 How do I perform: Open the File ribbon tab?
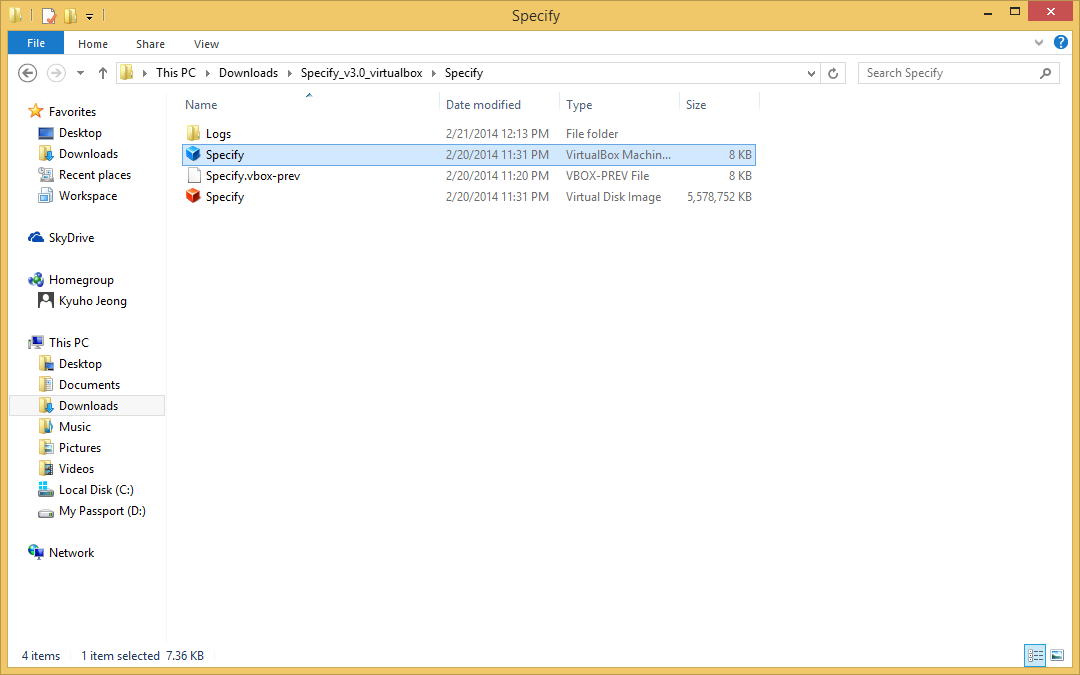36,43
